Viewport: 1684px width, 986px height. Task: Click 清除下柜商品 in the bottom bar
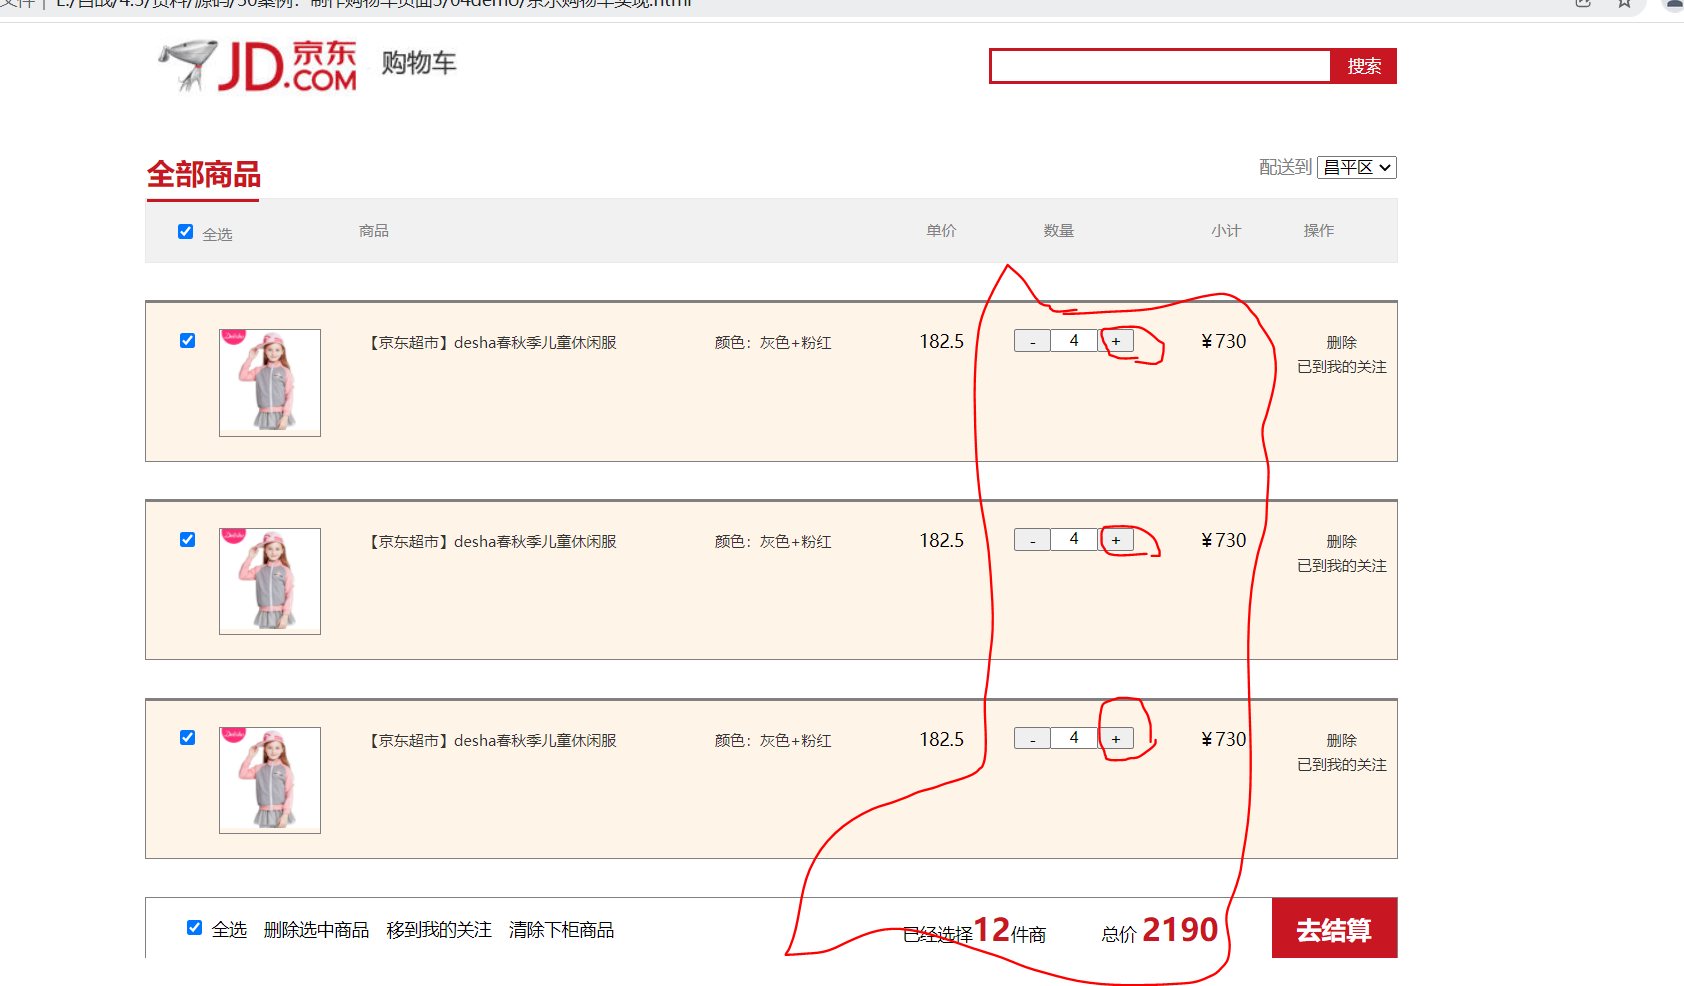561,930
